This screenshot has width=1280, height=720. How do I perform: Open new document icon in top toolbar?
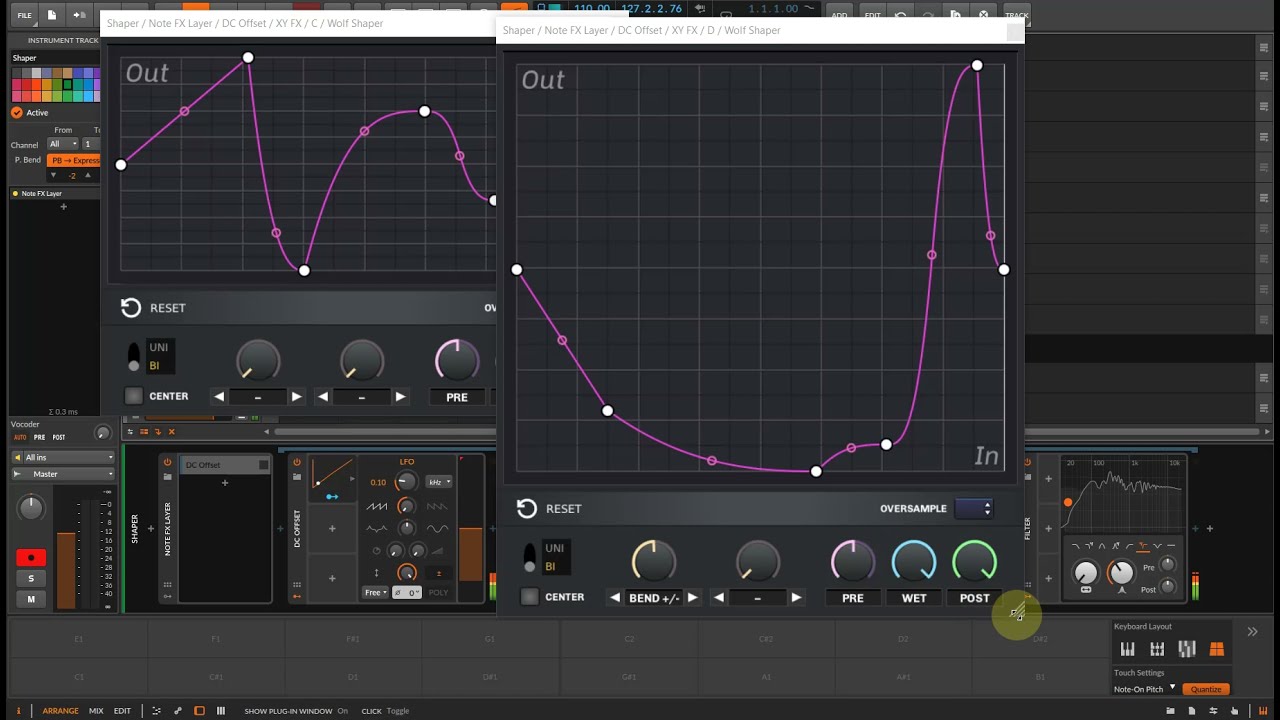(52, 15)
